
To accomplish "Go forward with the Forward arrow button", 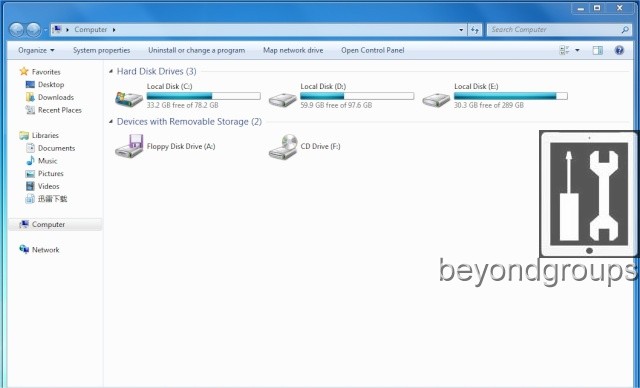I will point(33,29).
